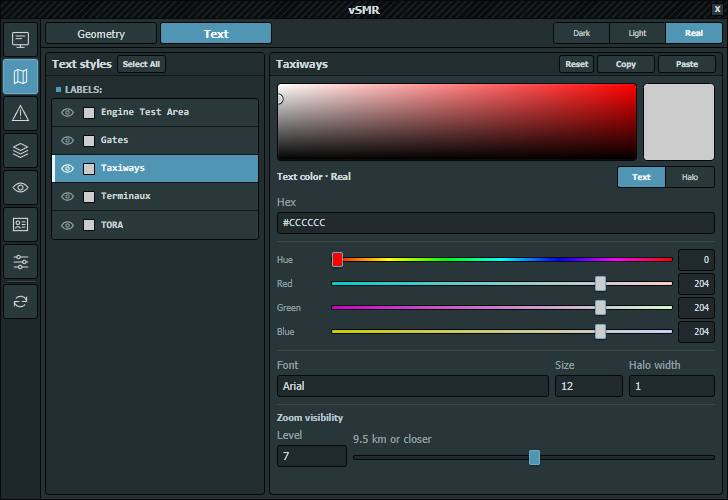This screenshot has height=500, width=728.
Task: Click the Gates color swatch
Action: point(89,141)
